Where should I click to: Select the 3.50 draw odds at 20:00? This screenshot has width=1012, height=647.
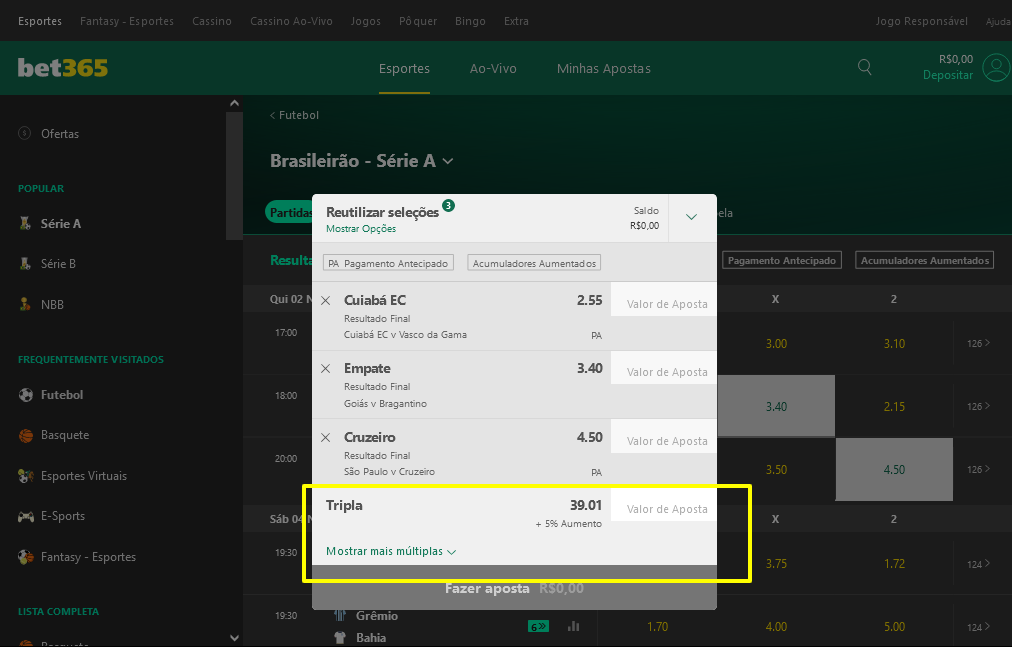click(776, 469)
